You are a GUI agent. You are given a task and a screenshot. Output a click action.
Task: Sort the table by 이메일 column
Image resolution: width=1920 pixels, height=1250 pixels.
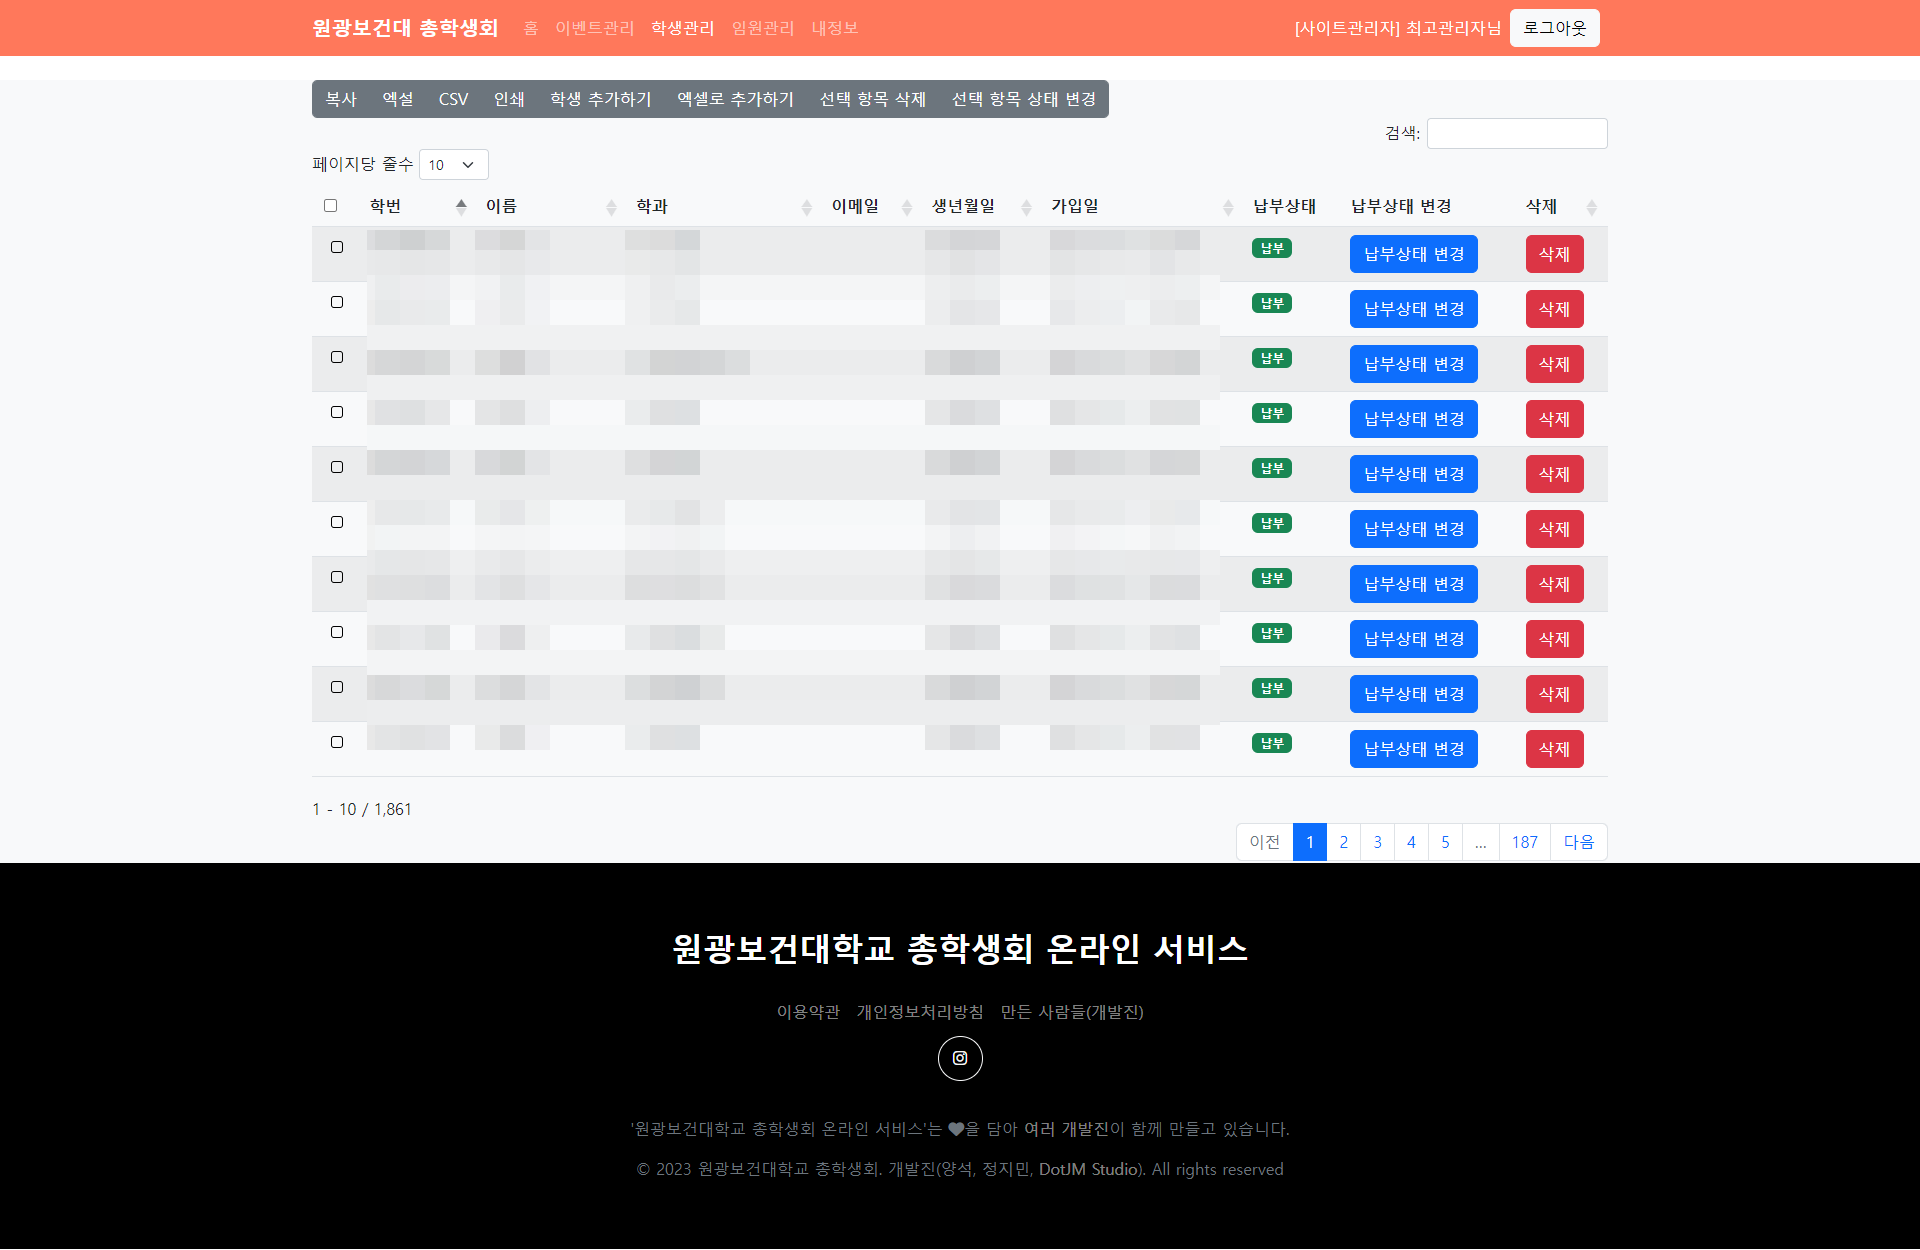pyautogui.click(x=870, y=206)
